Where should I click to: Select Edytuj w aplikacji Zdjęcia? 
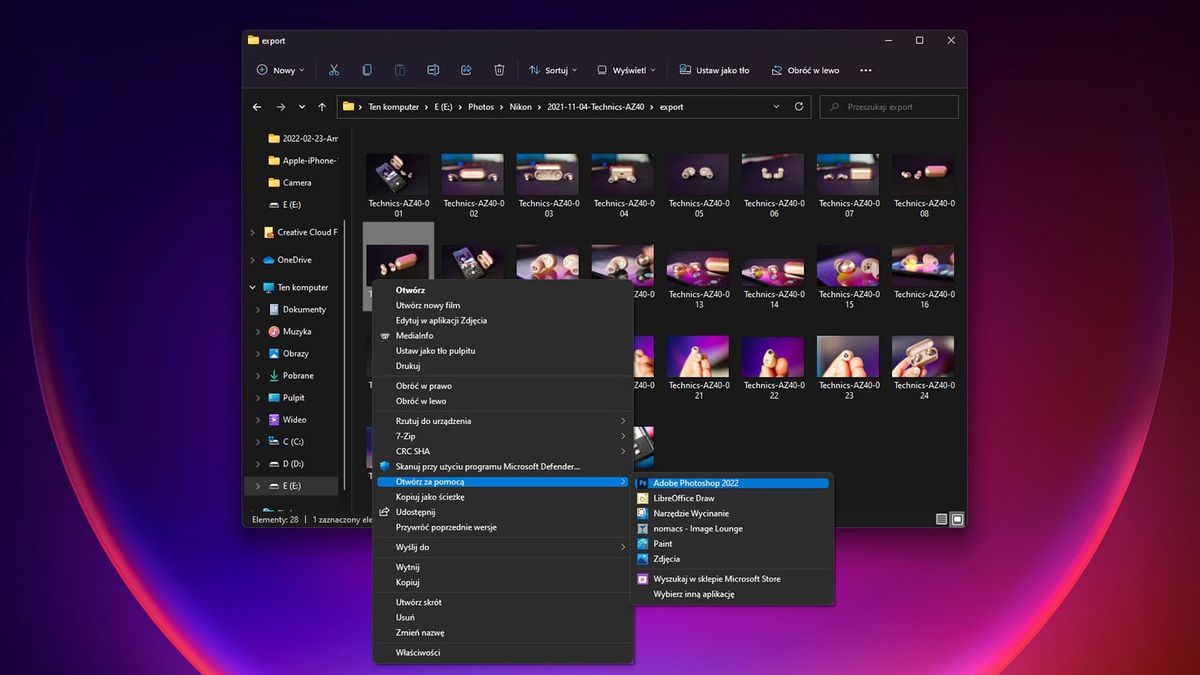click(x=503, y=320)
